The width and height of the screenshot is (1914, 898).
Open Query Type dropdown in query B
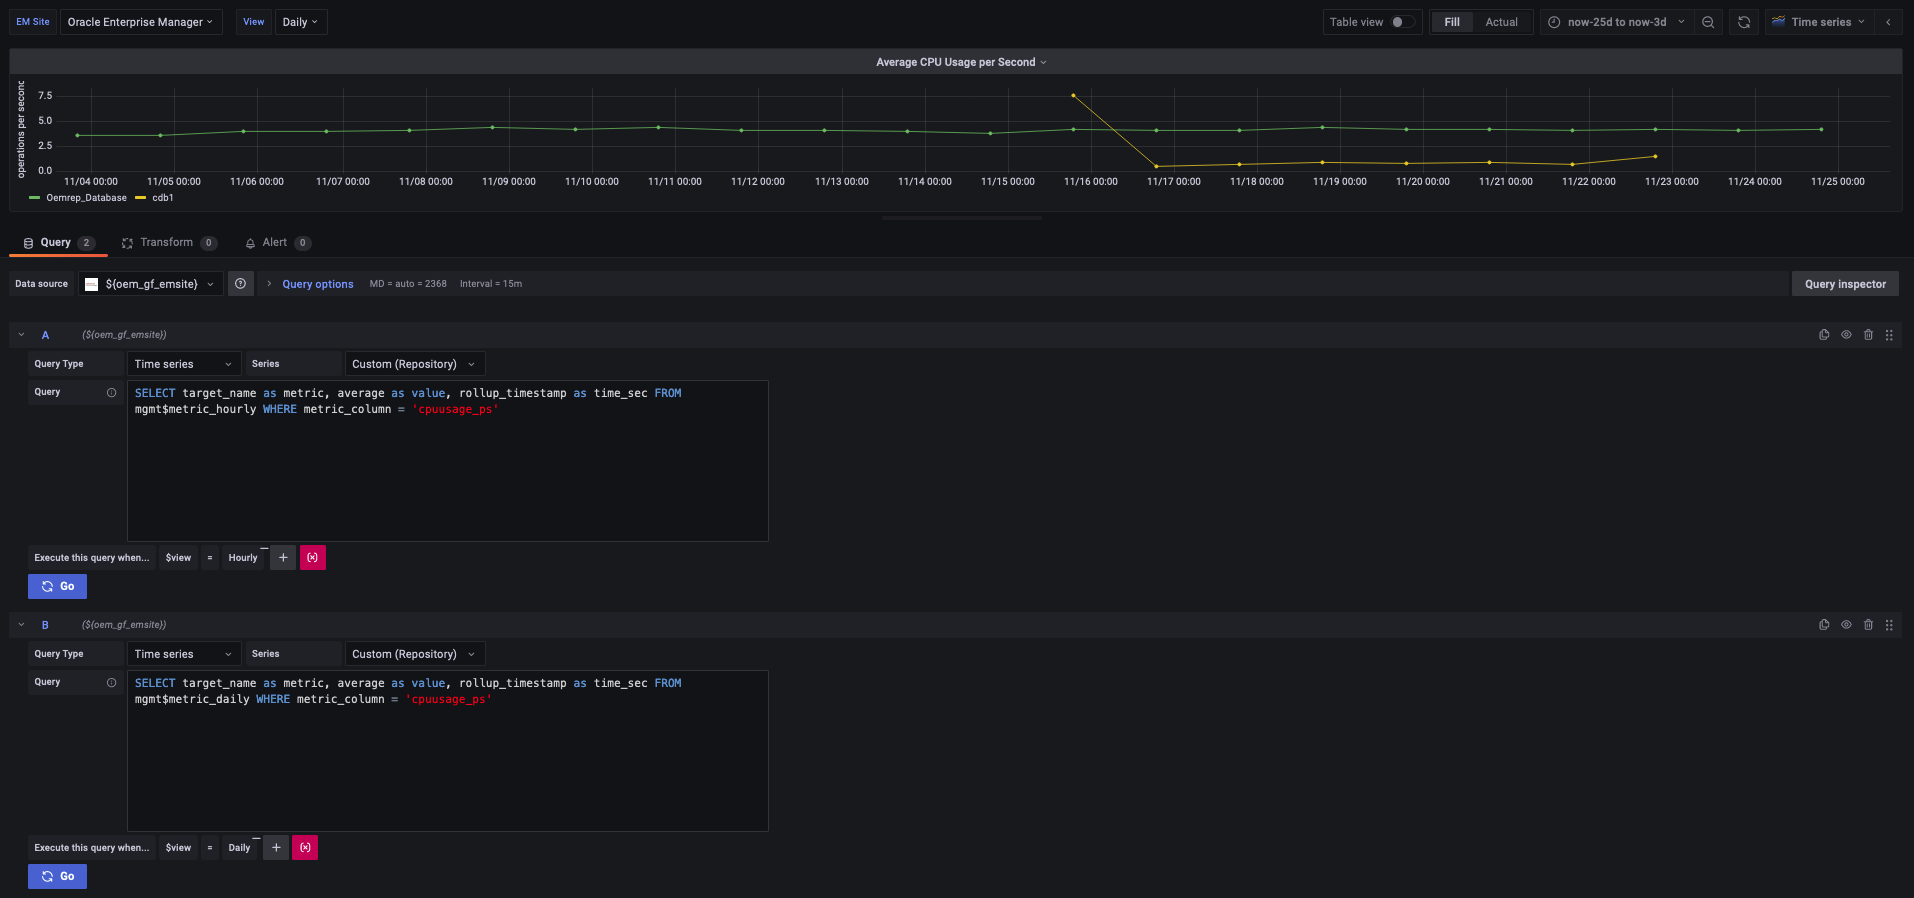pyautogui.click(x=184, y=654)
